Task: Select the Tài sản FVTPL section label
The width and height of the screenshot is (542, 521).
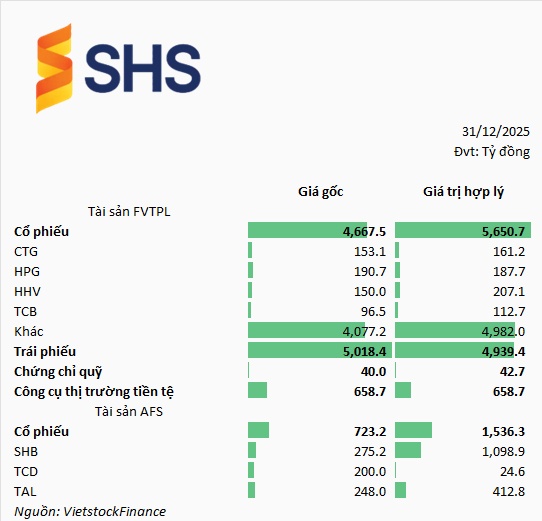Action: (129, 212)
